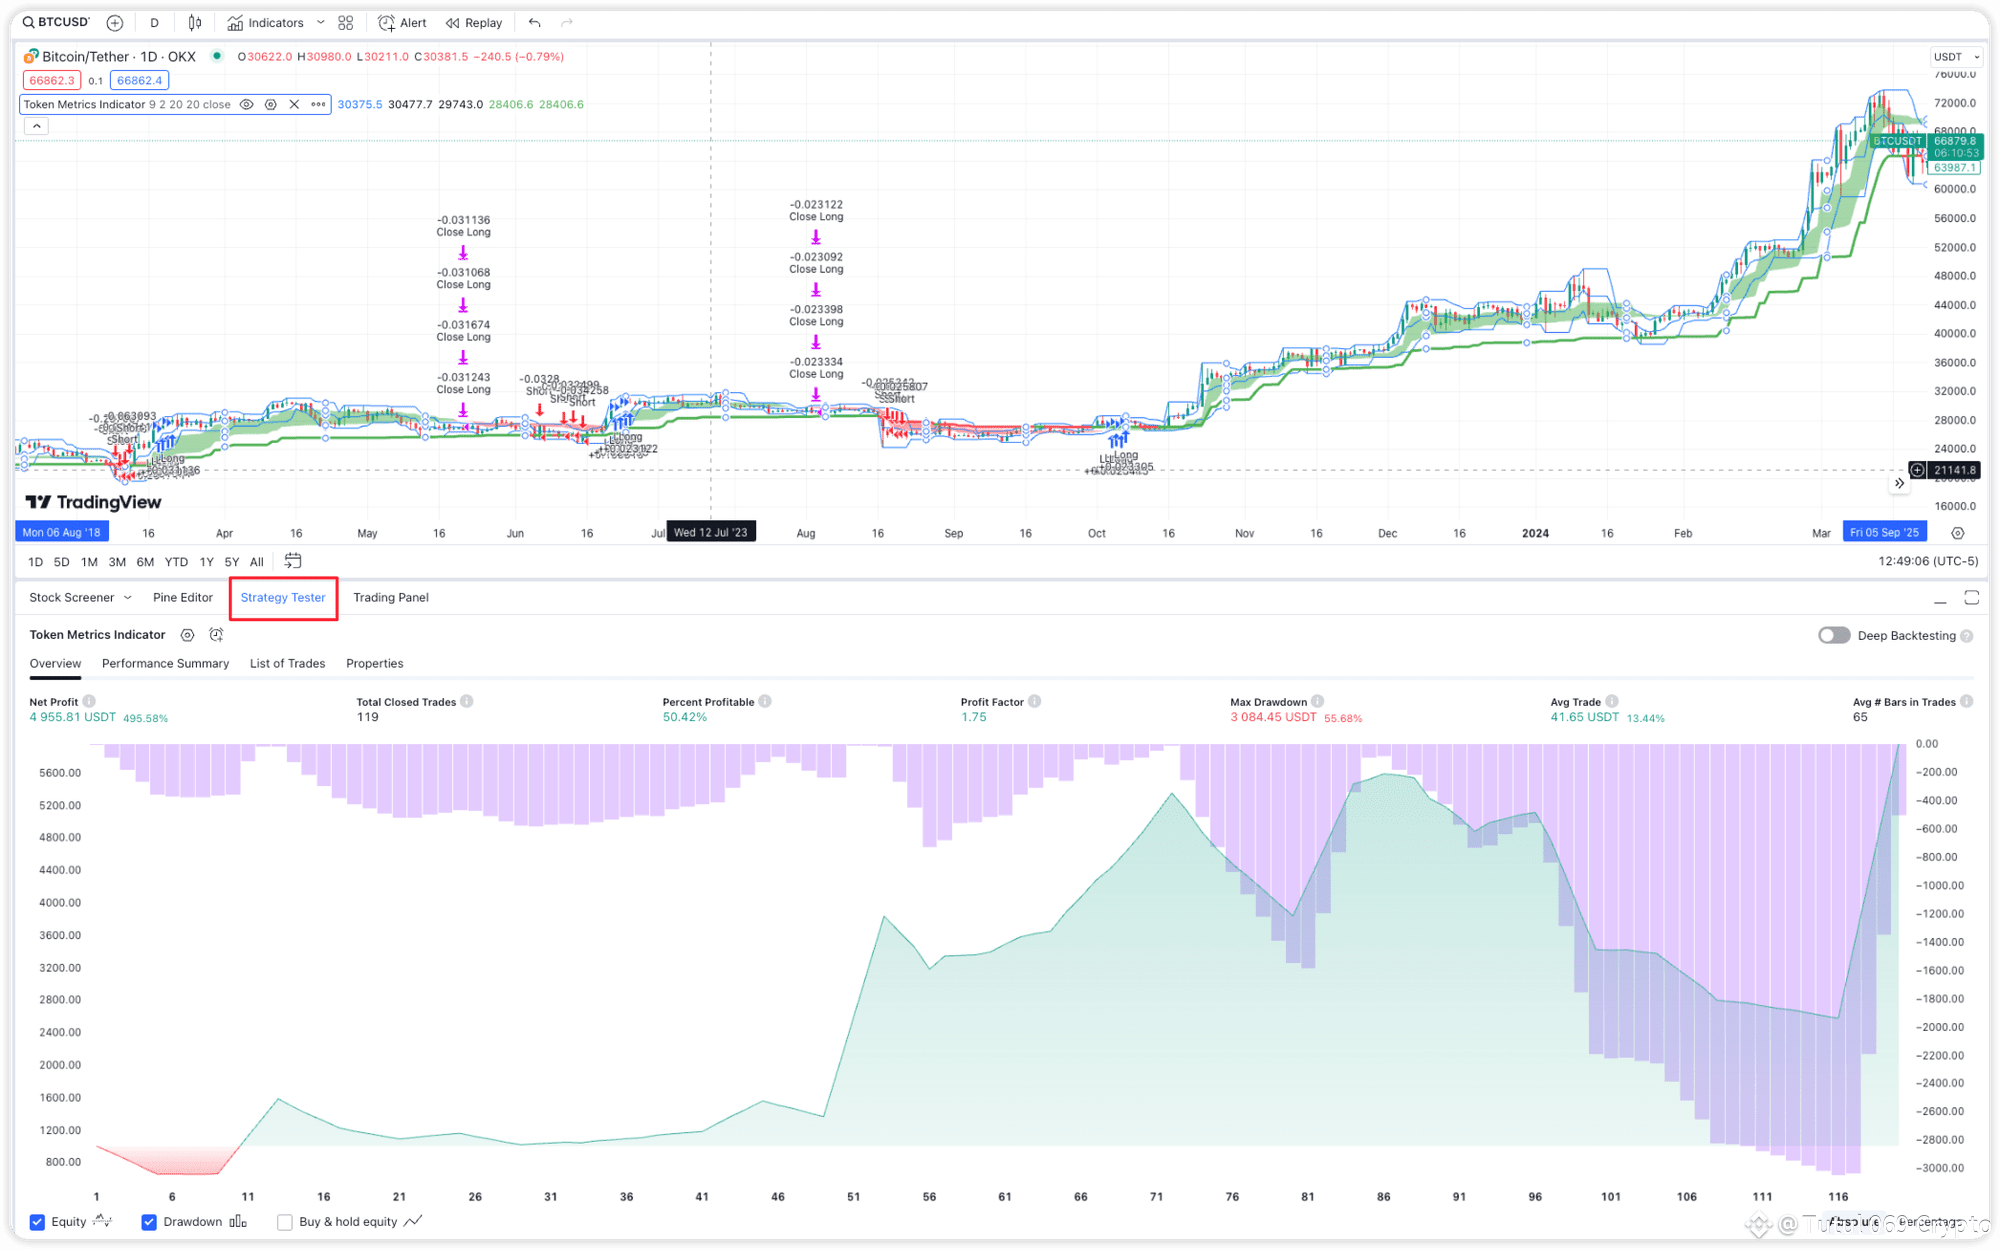Hide Token Metrics Indicator with eye icon
Image resolution: width=2000 pixels, height=1250 pixels.
(246, 104)
